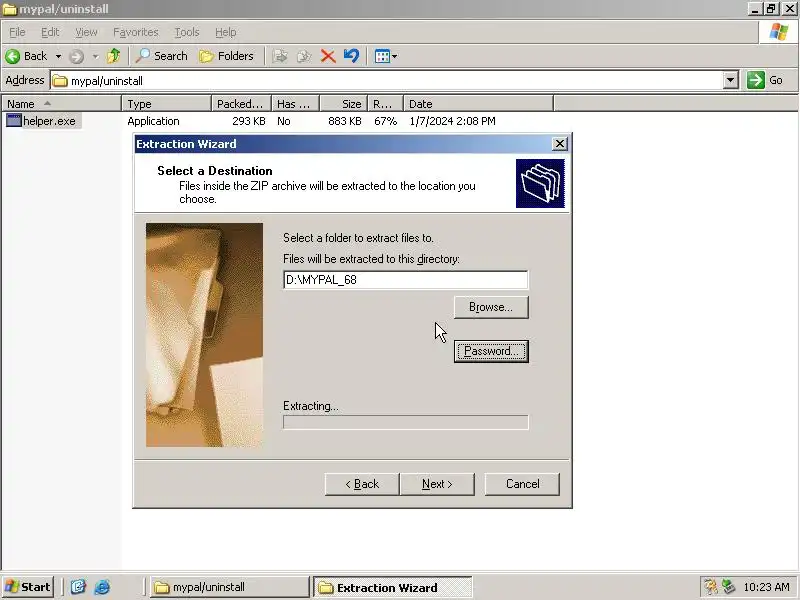Screen dimensions: 800x600
Task: Expand the Back history dropdown arrow
Action: click(x=58, y=56)
